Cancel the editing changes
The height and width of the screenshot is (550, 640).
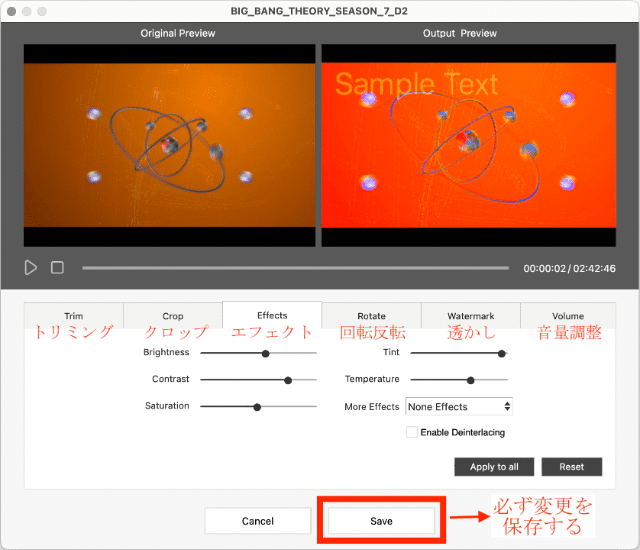coord(258,521)
